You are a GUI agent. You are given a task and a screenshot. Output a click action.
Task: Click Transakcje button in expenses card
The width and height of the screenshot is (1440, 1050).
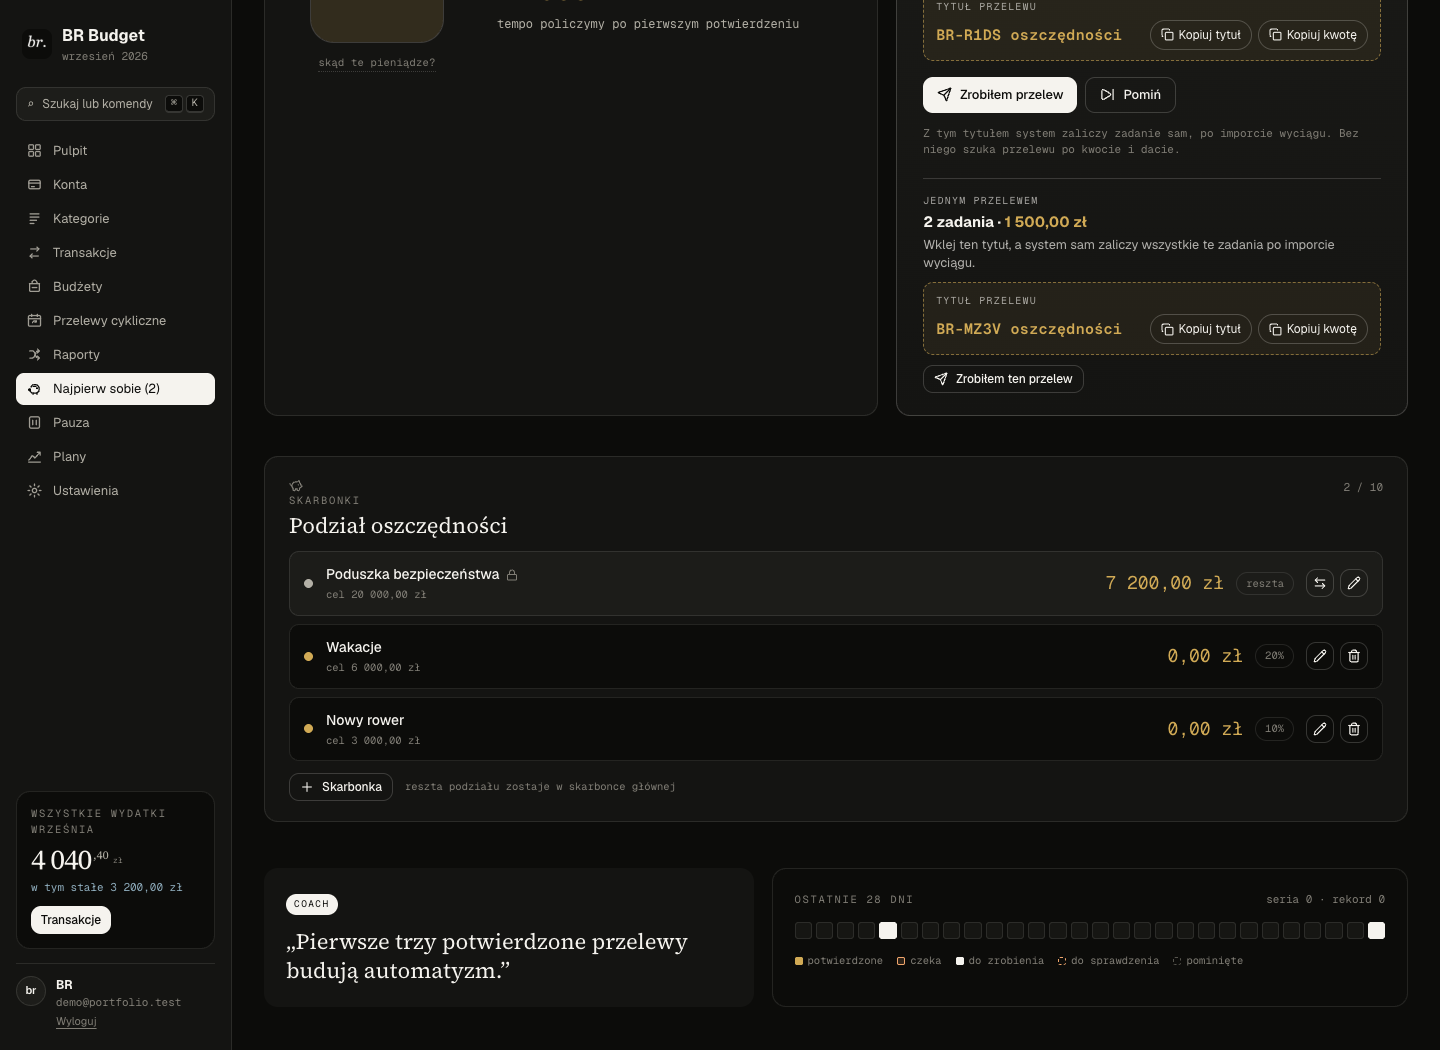pyautogui.click(x=71, y=920)
